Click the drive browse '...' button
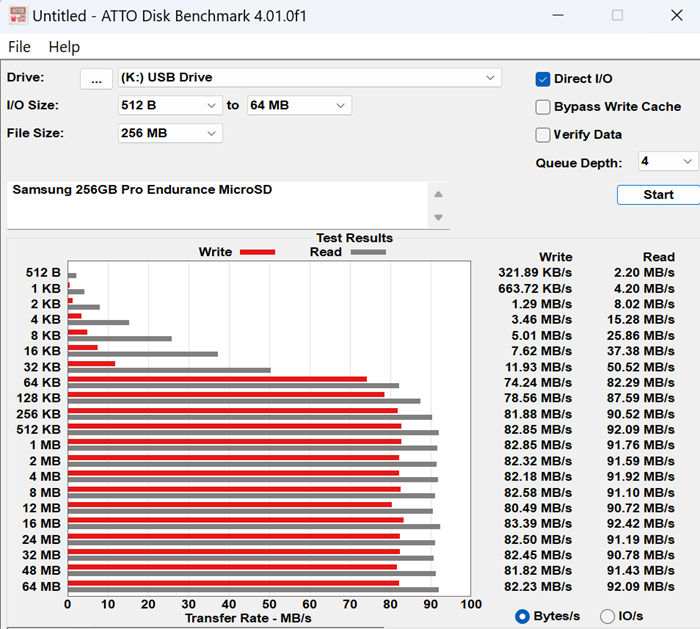Viewport: 700px width, 629px height. pos(96,79)
